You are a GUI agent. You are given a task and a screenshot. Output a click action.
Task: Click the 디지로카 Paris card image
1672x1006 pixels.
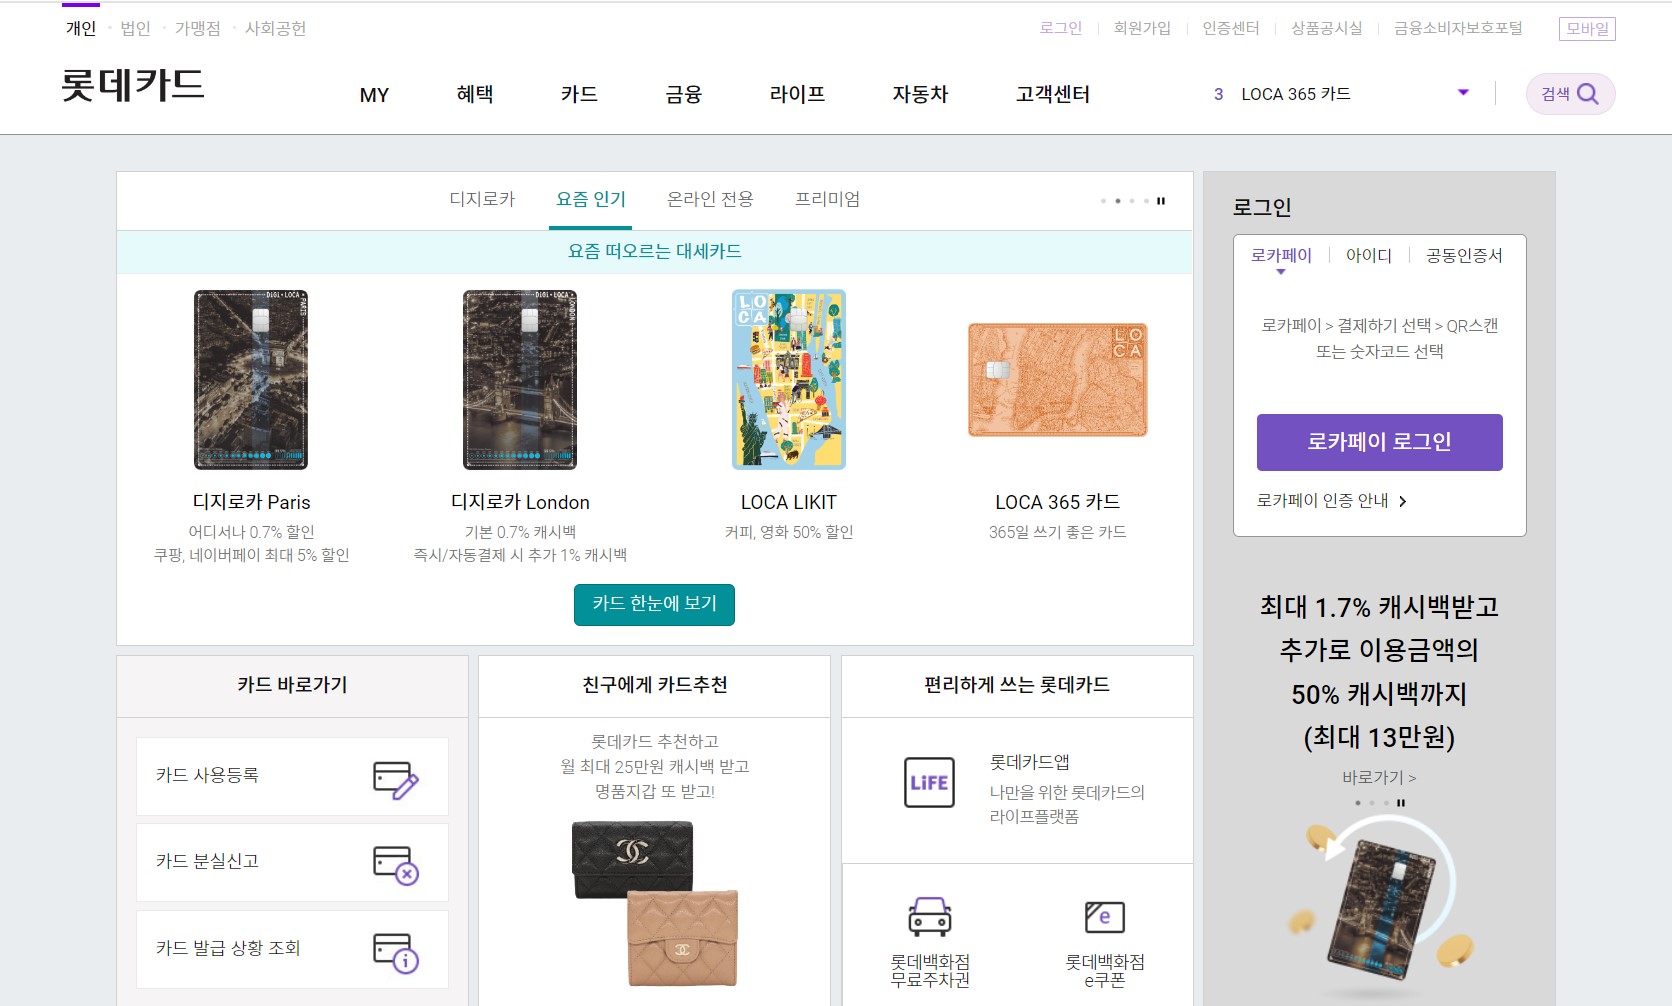pyautogui.click(x=251, y=380)
